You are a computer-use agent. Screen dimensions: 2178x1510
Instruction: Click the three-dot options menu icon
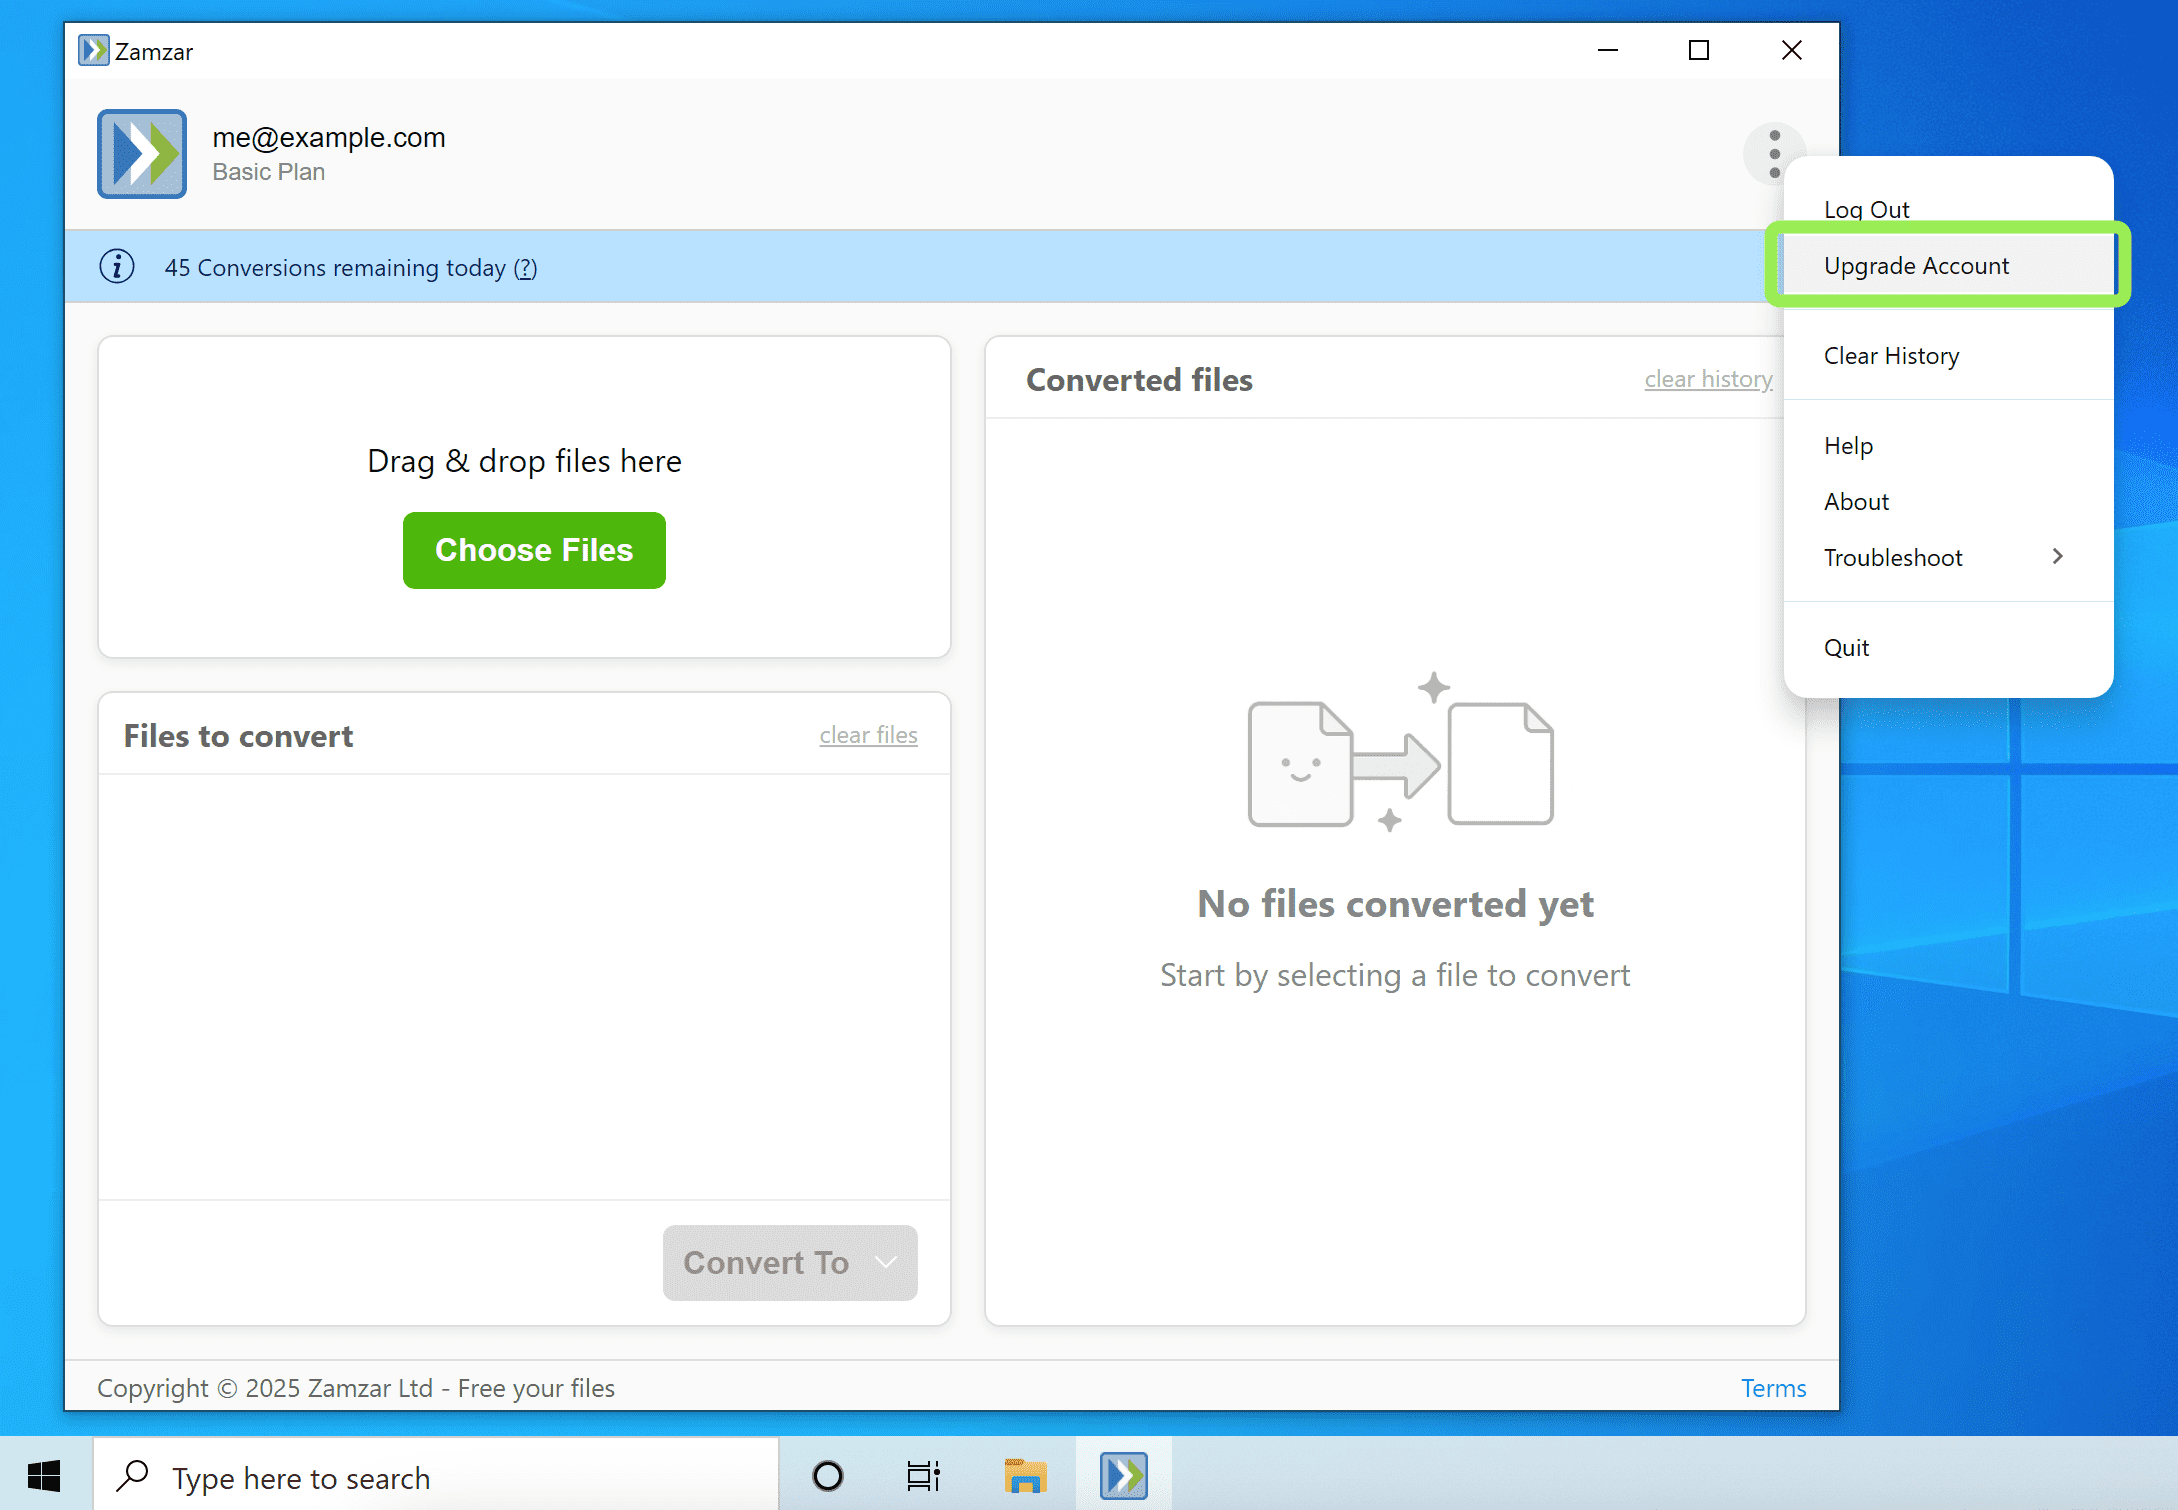tap(1774, 154)
